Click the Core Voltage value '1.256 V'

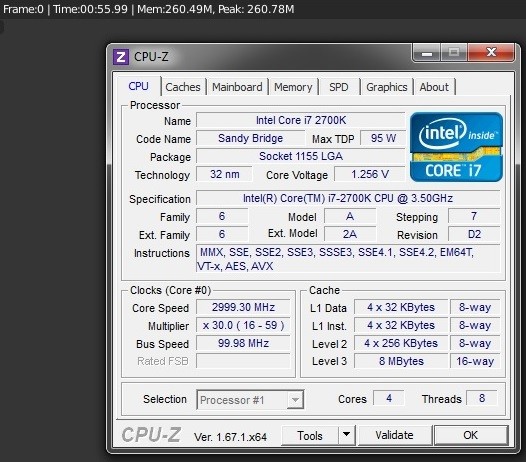(x=370, y=174)
